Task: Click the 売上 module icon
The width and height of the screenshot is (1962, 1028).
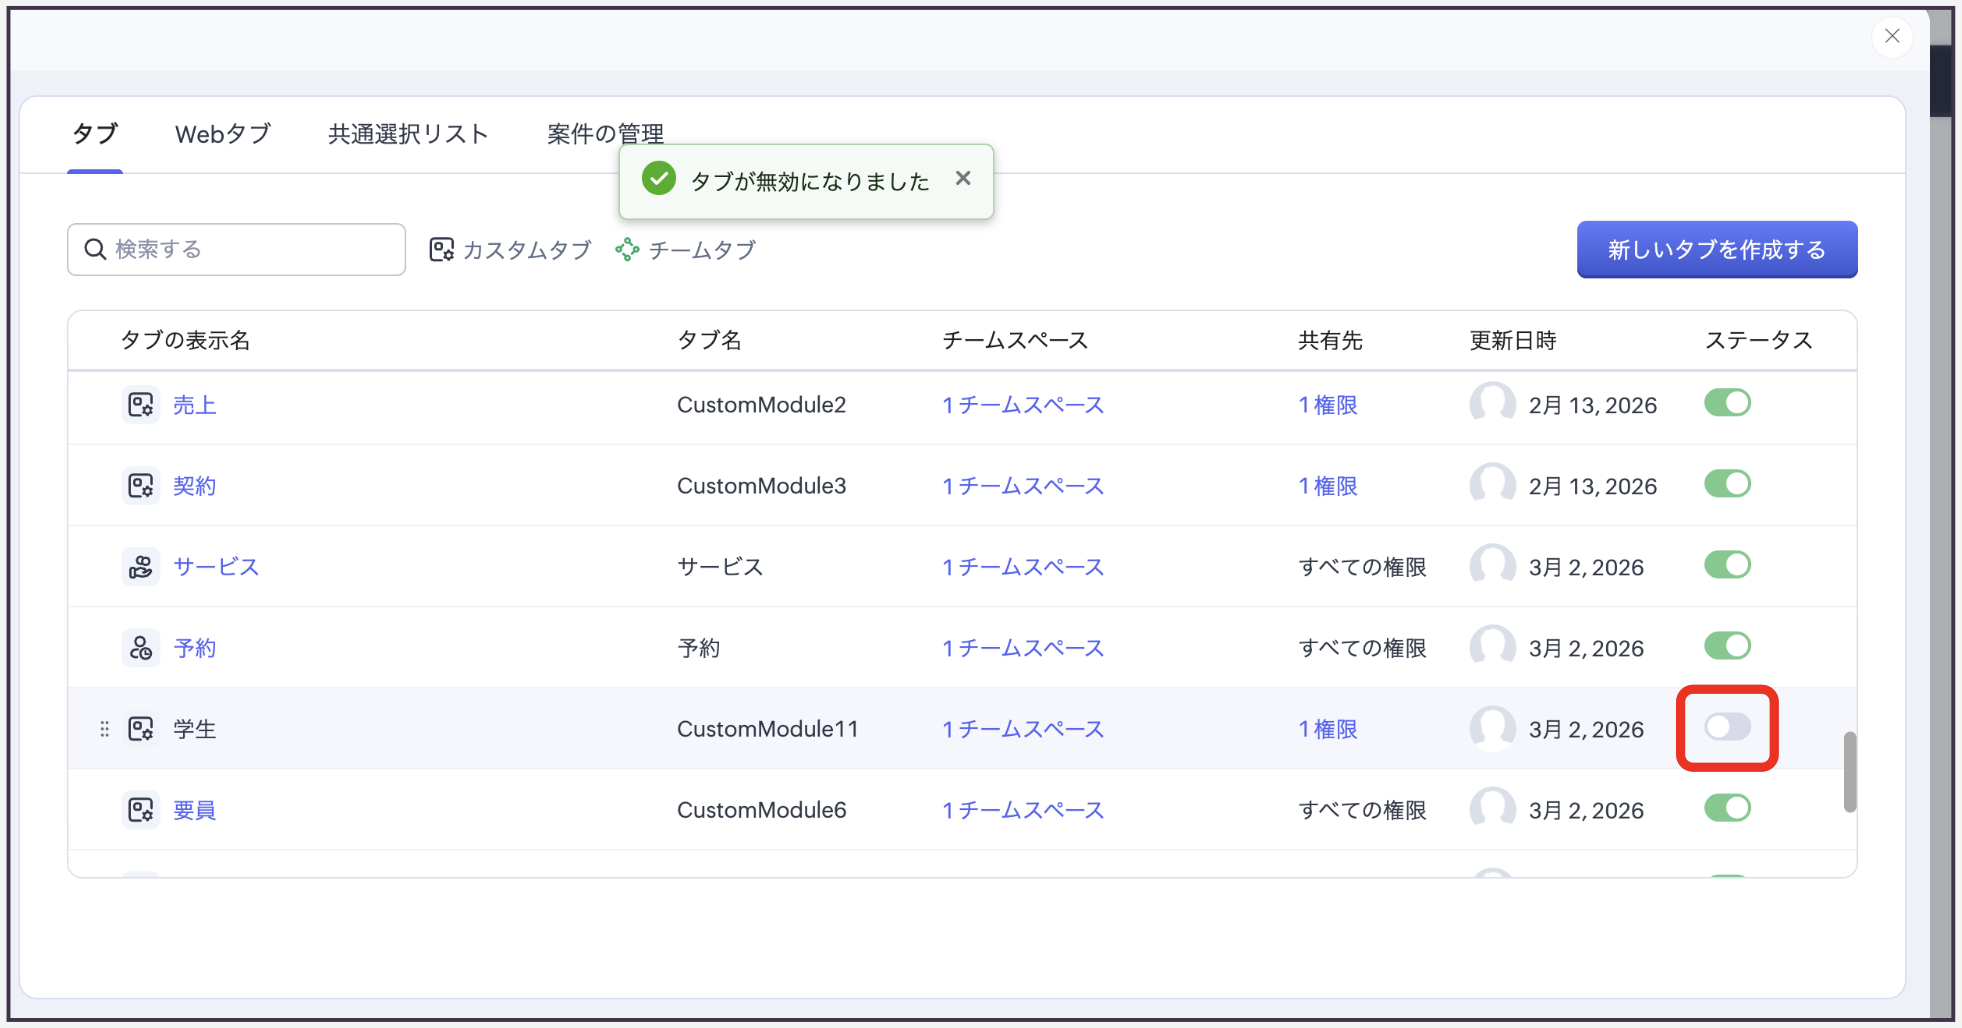Action: click(140, 405)
